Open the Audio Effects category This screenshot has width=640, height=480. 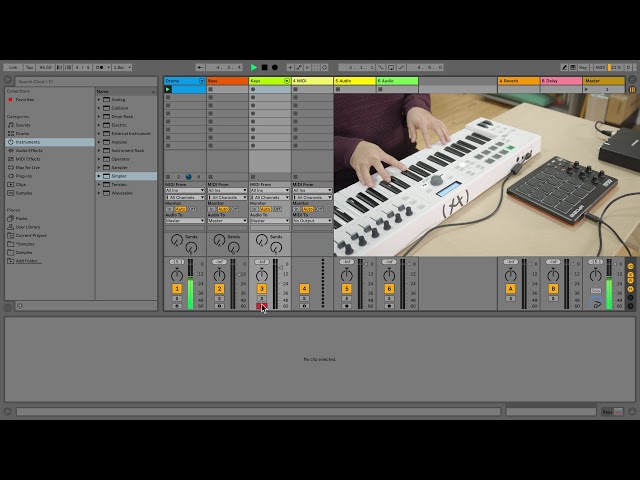coord(29,151)
